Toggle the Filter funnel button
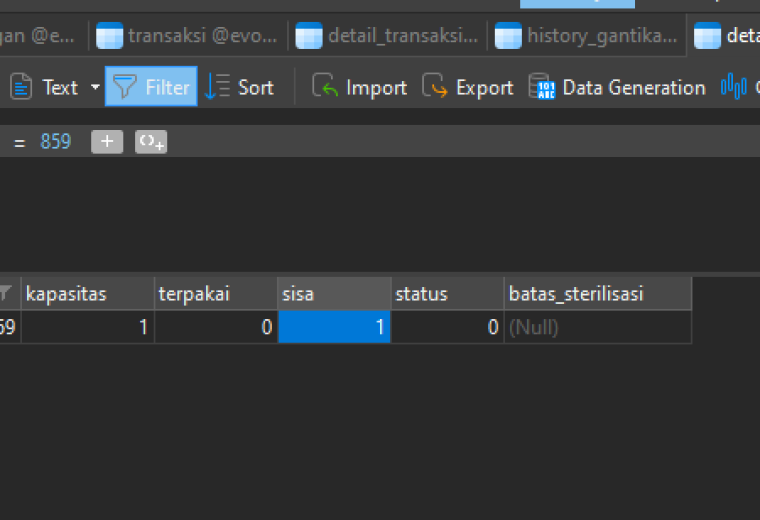Image resolution: width=760 pixels, height=520 pixels. pos(151,87)
